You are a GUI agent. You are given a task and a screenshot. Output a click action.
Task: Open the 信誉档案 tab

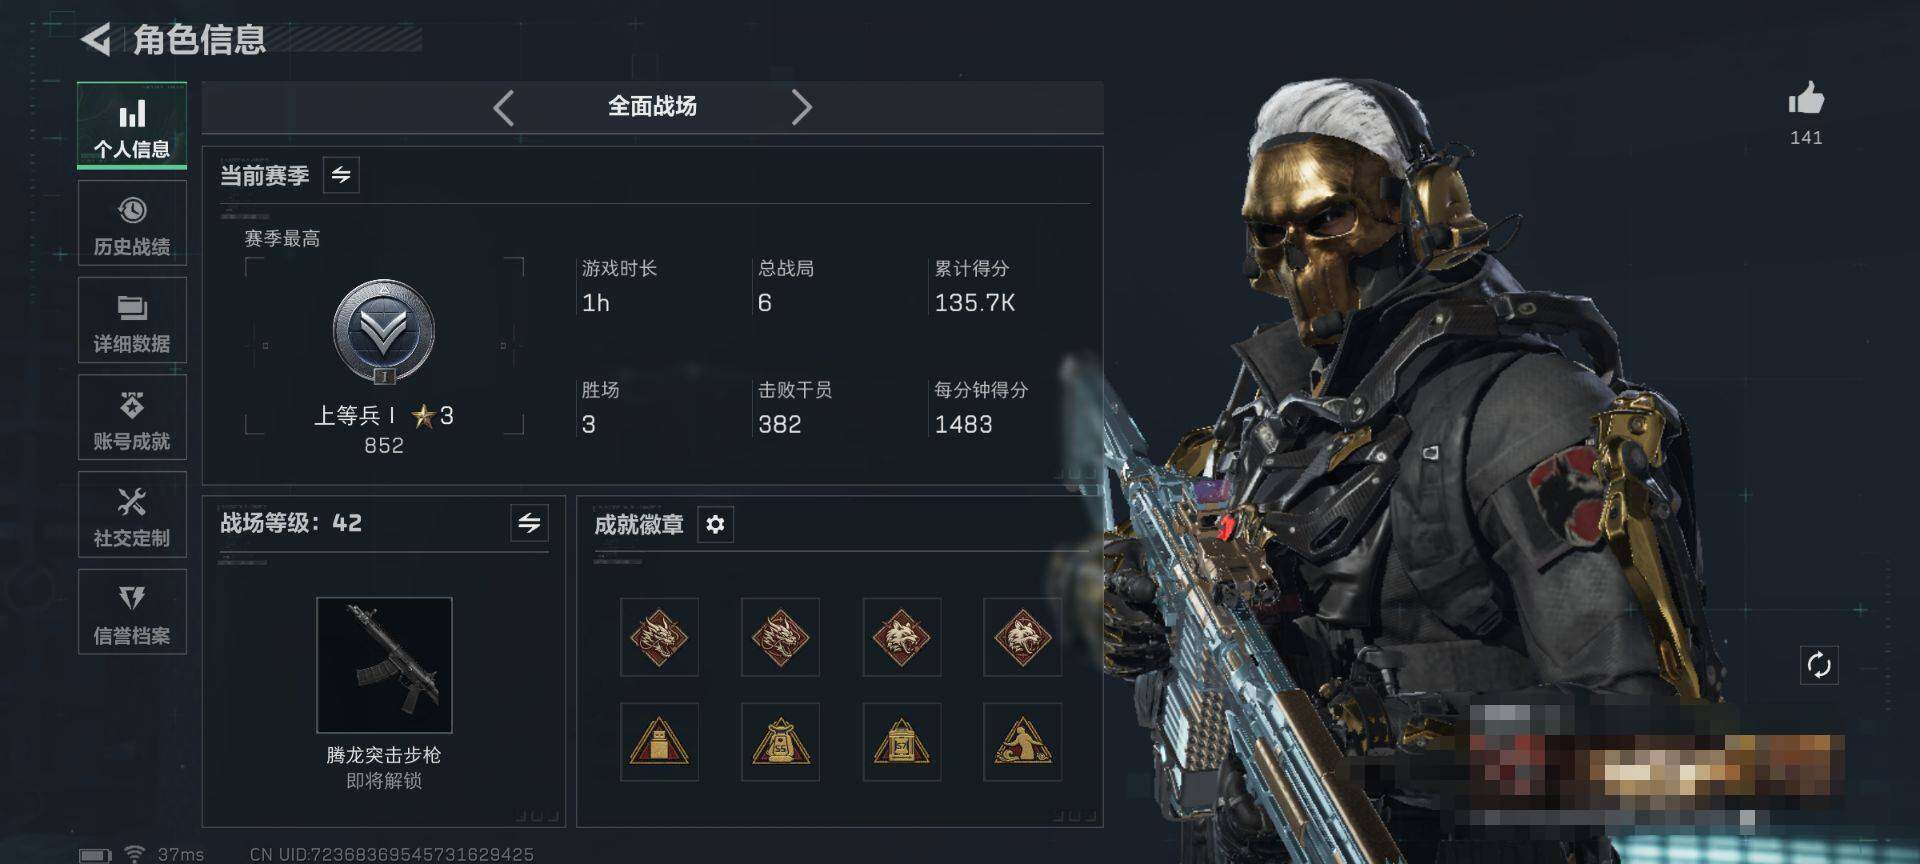(132, 612)
